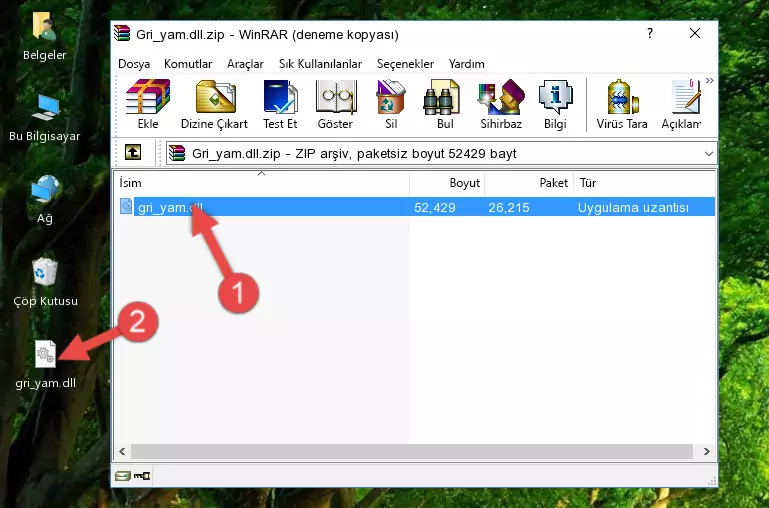Go up one folder level
Viewport: 769px width, 508px height.
(133, 152)
